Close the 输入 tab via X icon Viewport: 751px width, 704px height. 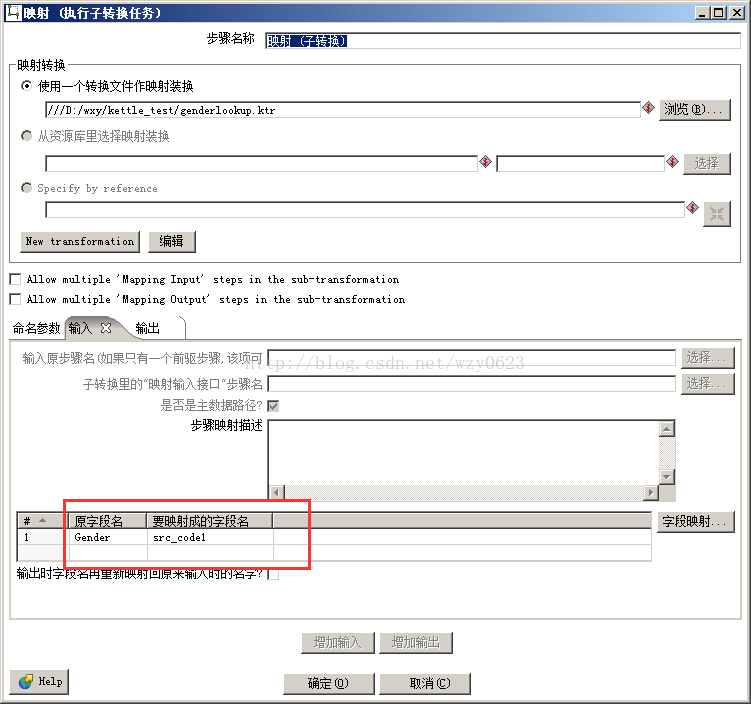(x=106, y=328)
